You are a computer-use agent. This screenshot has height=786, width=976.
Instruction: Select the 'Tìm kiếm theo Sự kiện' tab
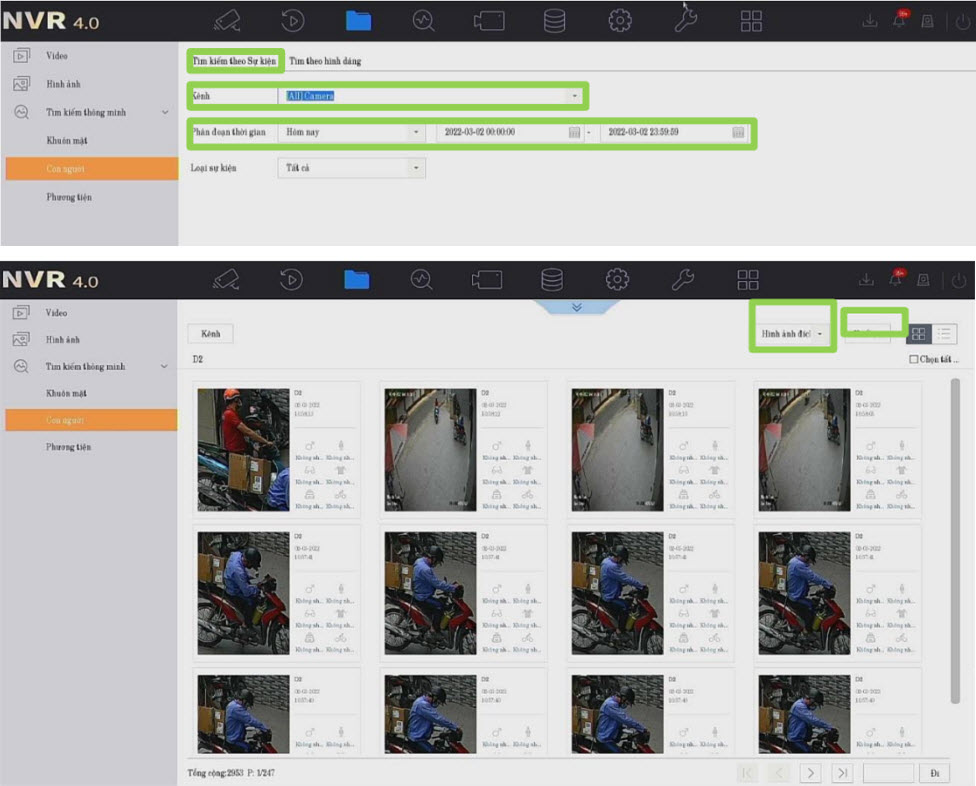tap(234, 61)
